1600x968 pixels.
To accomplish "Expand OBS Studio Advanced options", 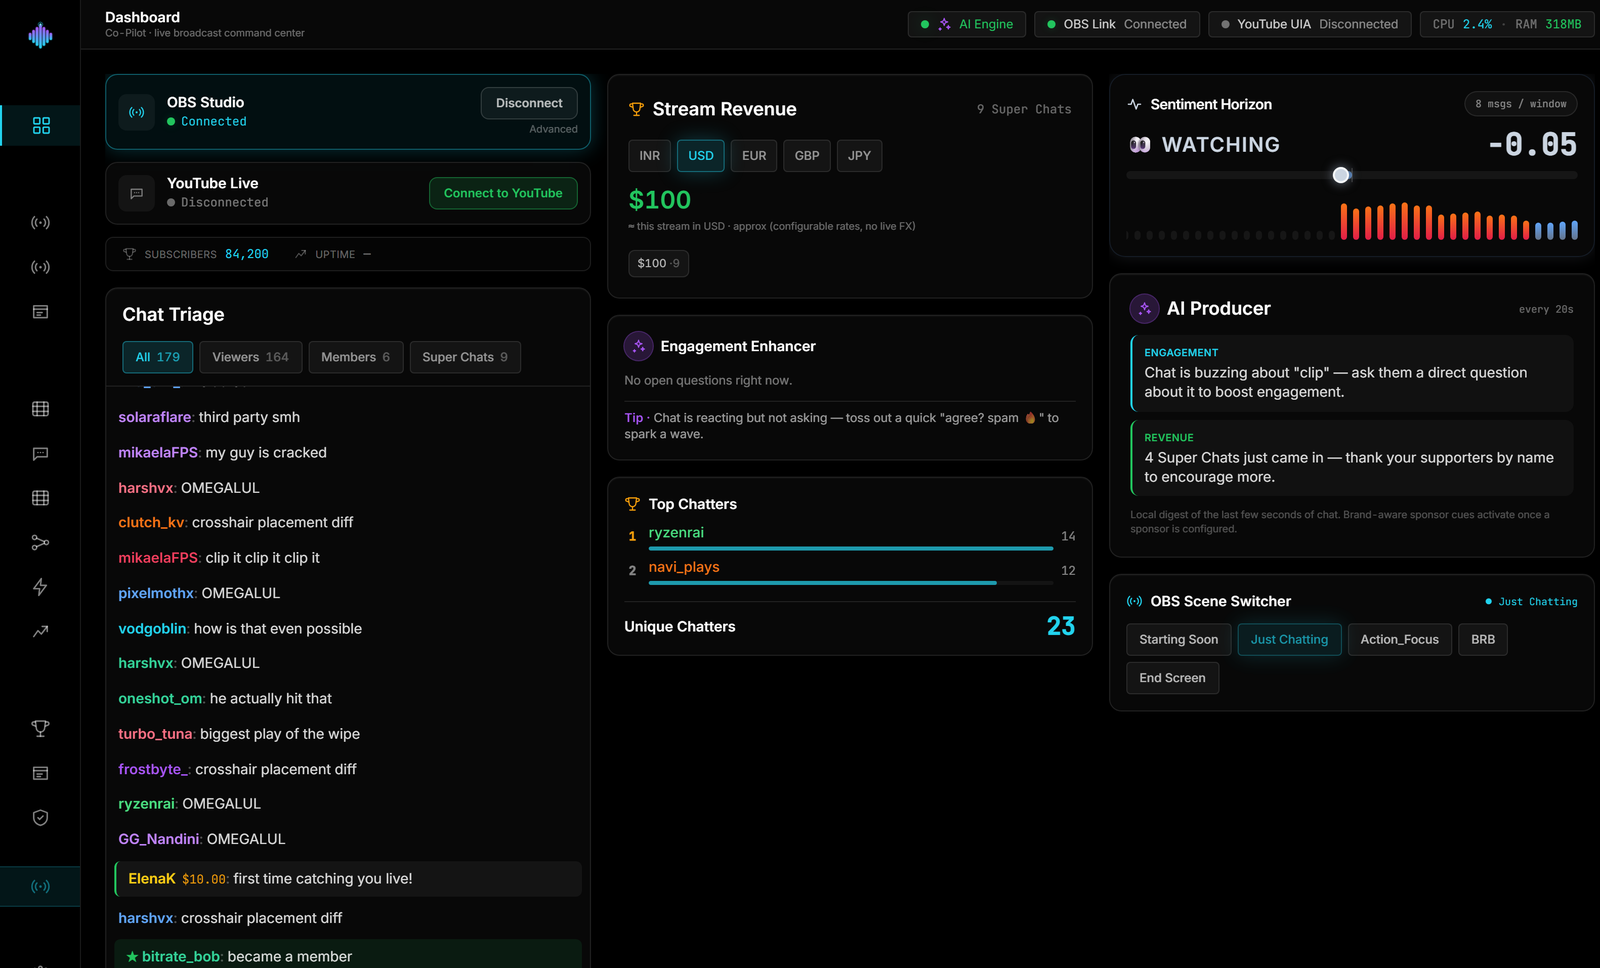I will (553, 129).
